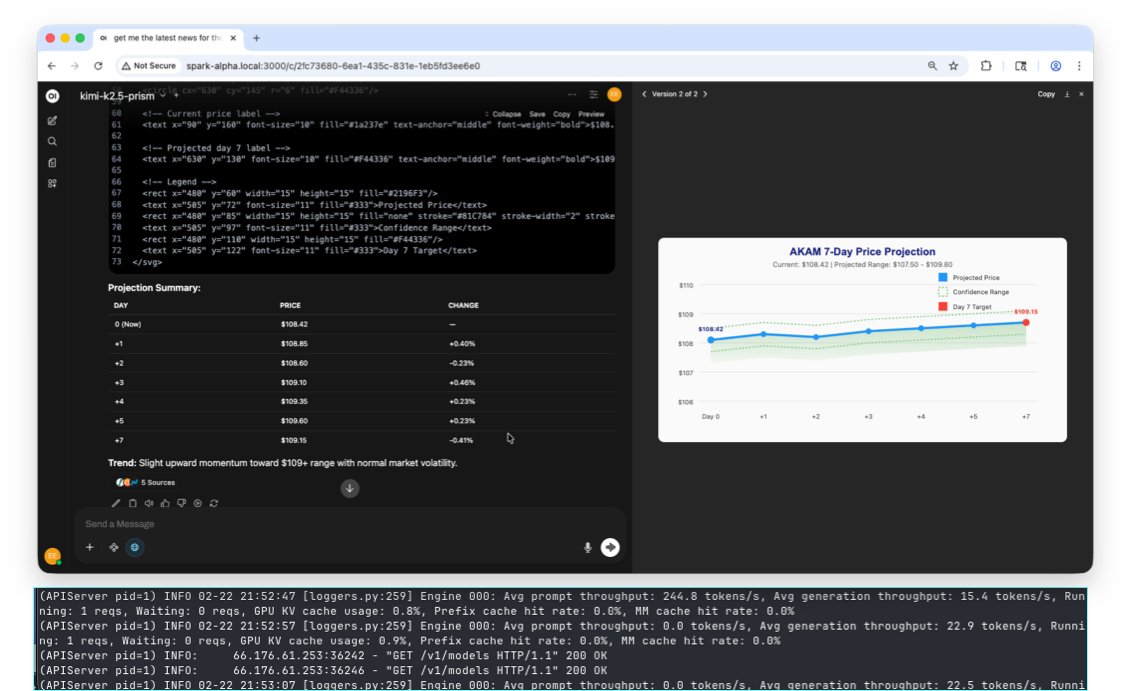The image size is (1131, 691).
Task: Open the browser extensions puzzle icon
Action: coord(986,66)
